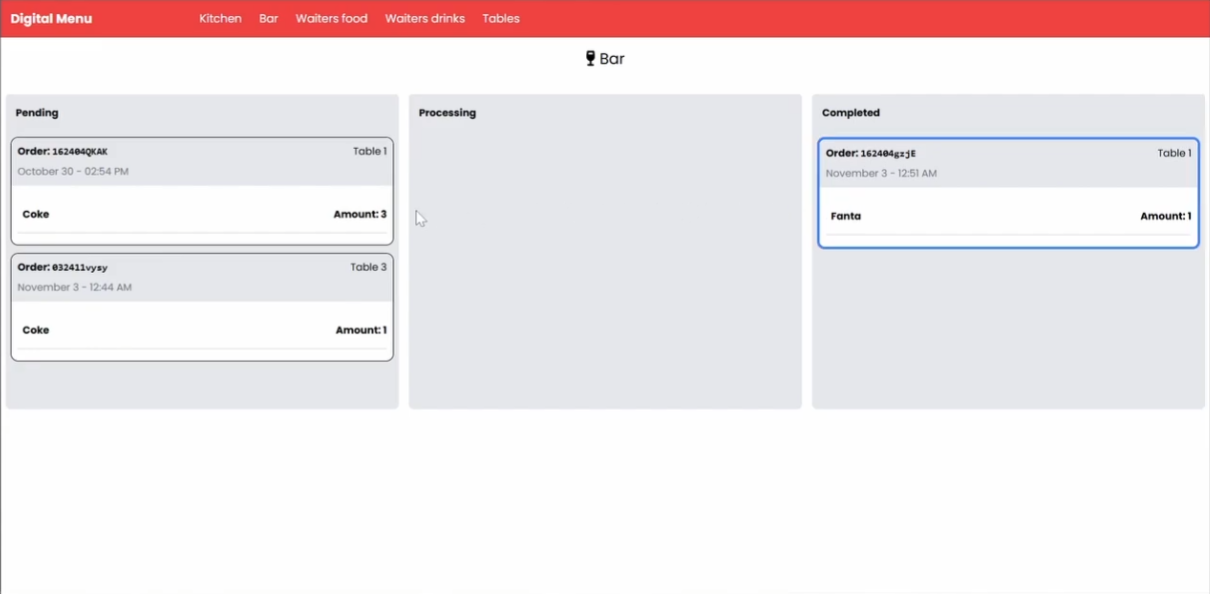
Task: Click the Processing column header
Action: click(x=447, y=113)
